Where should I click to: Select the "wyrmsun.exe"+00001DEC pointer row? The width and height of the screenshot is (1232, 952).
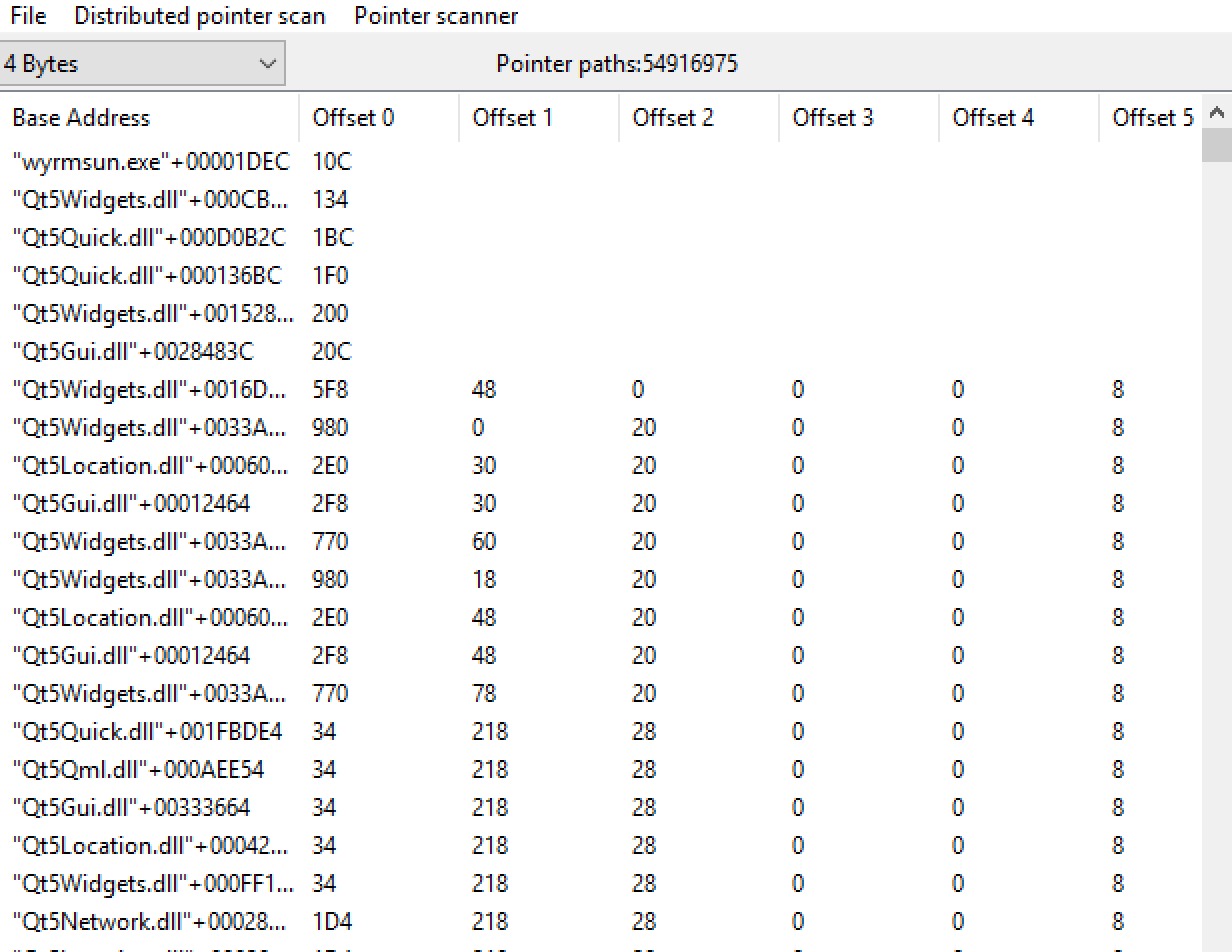click(601, 162)
